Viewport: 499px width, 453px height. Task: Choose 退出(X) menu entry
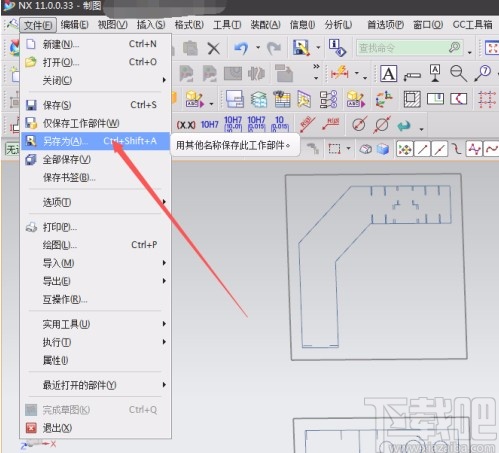pyautogui.click(x=96, y=428)
